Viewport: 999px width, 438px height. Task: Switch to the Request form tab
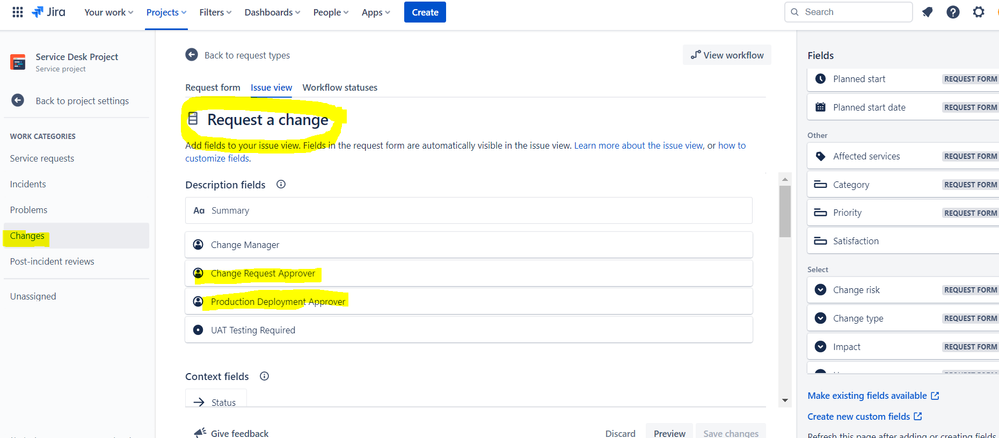(x=213, y=87)
